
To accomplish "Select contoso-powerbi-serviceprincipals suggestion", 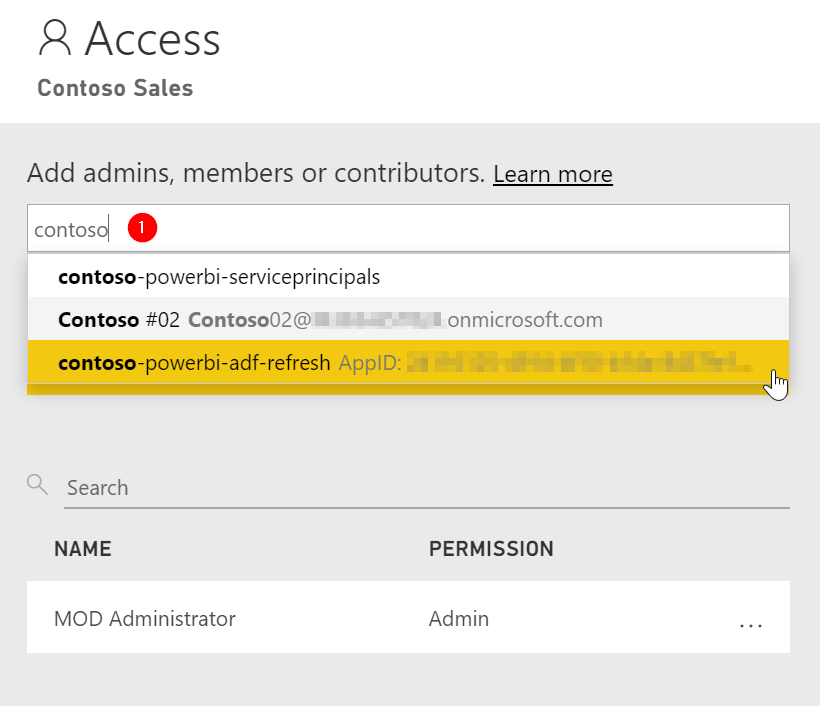I will (408, 277).
